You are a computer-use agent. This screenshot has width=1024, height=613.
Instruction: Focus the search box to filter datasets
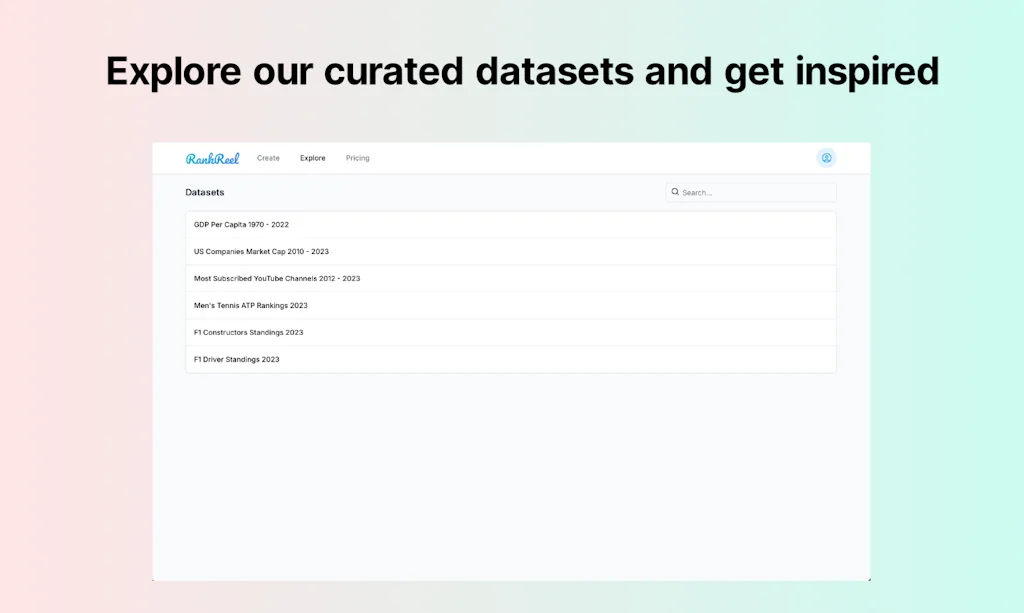point(750,191)
